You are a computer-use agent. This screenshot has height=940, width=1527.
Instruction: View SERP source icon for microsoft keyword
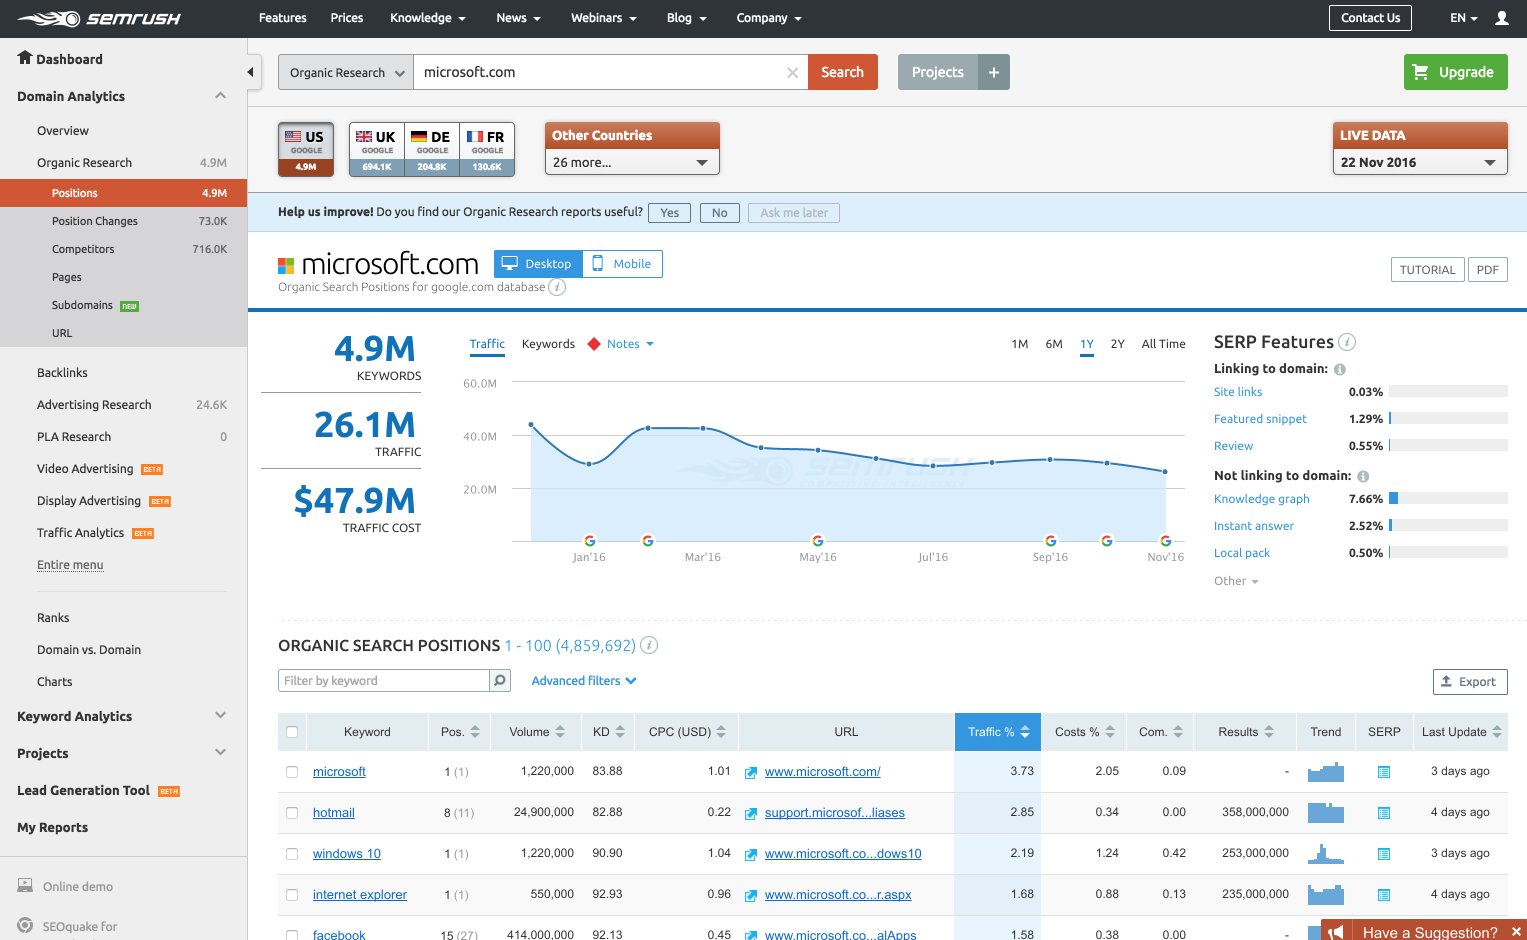1384,772
